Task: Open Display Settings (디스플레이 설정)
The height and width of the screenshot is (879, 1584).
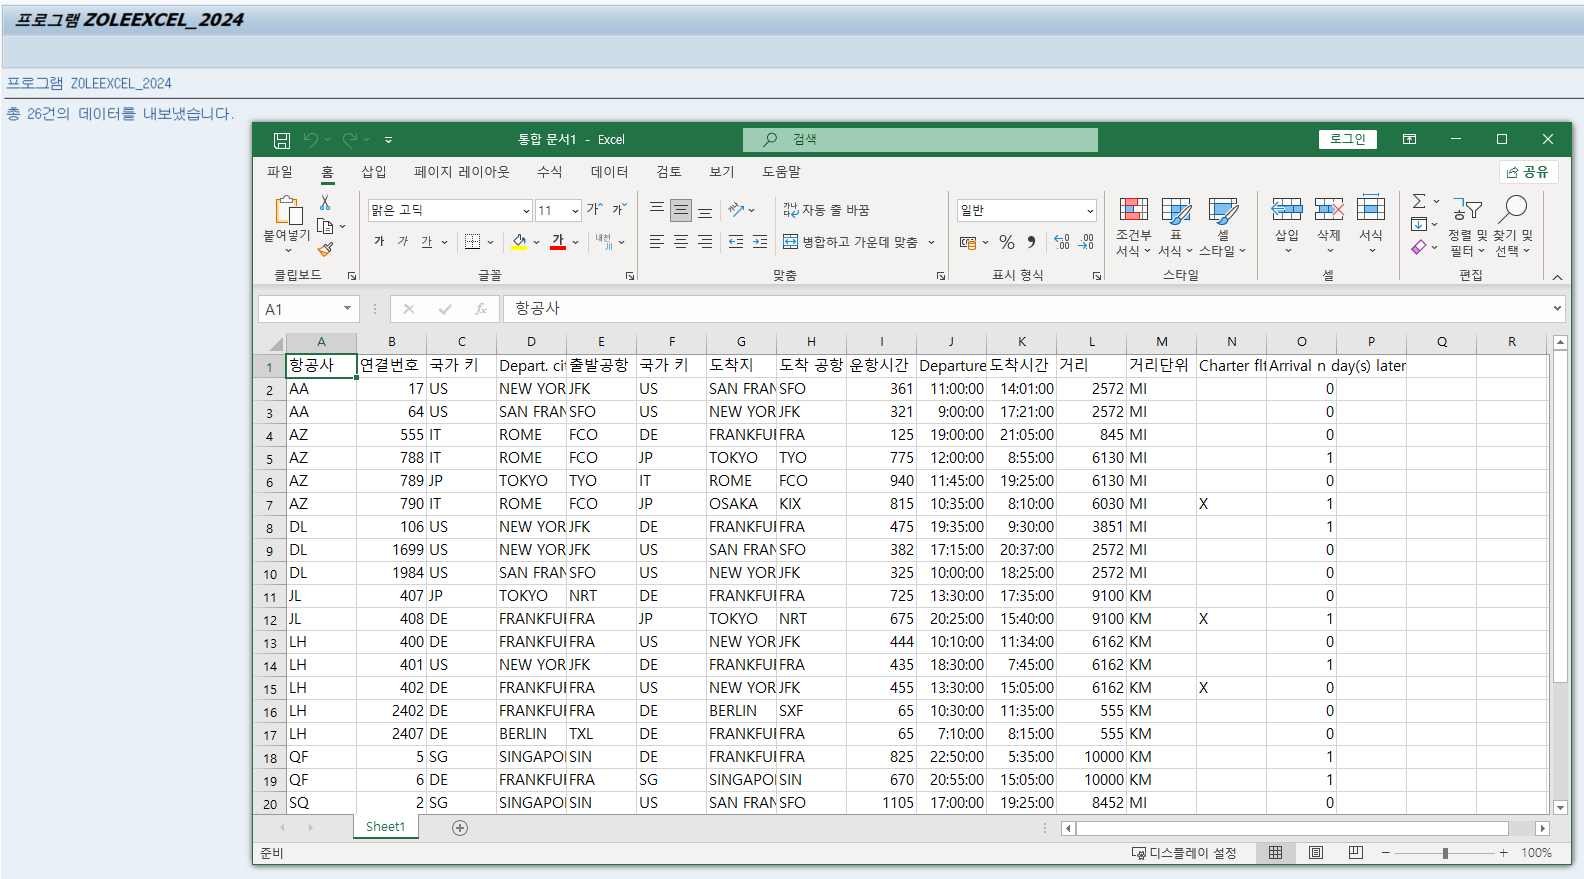Action: click(1184, 853)
